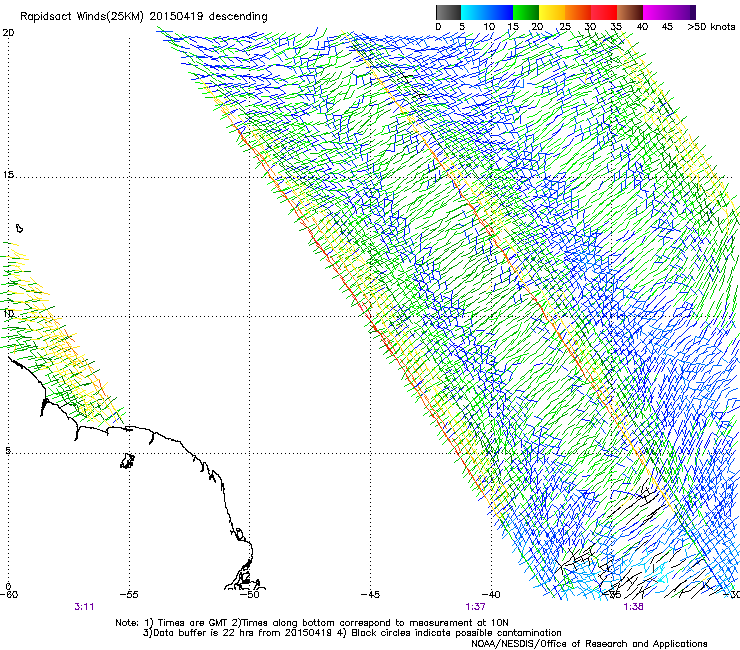This screenshot has height=650, width=740.
Task: Click the '40' legend scale label
Action: pyautogui.click(x=642, y=27)
